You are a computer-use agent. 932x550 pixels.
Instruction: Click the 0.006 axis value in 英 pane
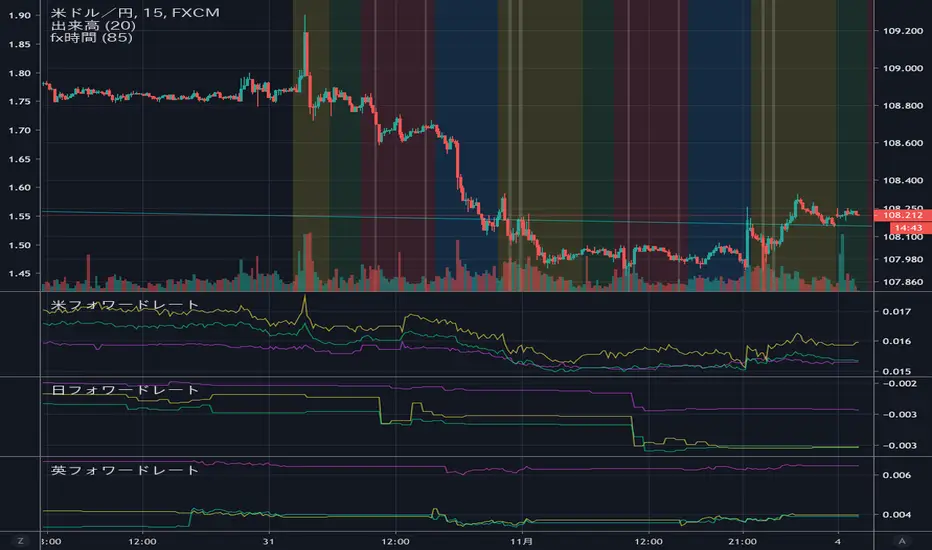point(896,475)
